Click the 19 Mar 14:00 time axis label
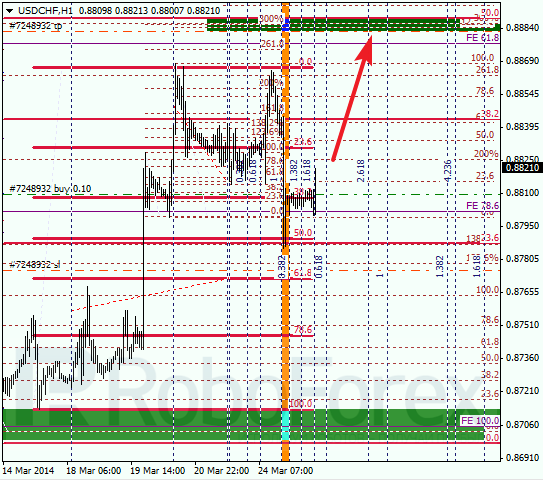The width and height of the screenshot is (543, 480). 158,471
